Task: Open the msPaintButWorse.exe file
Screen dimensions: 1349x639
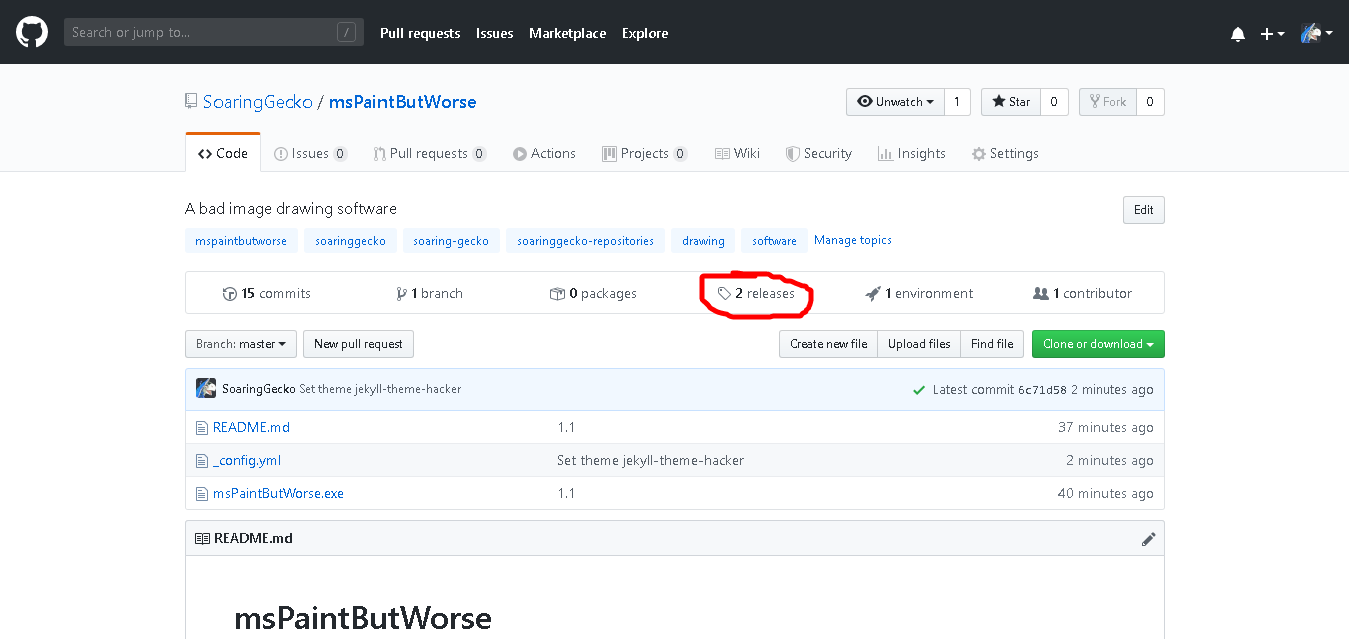Action: point(278,493)
